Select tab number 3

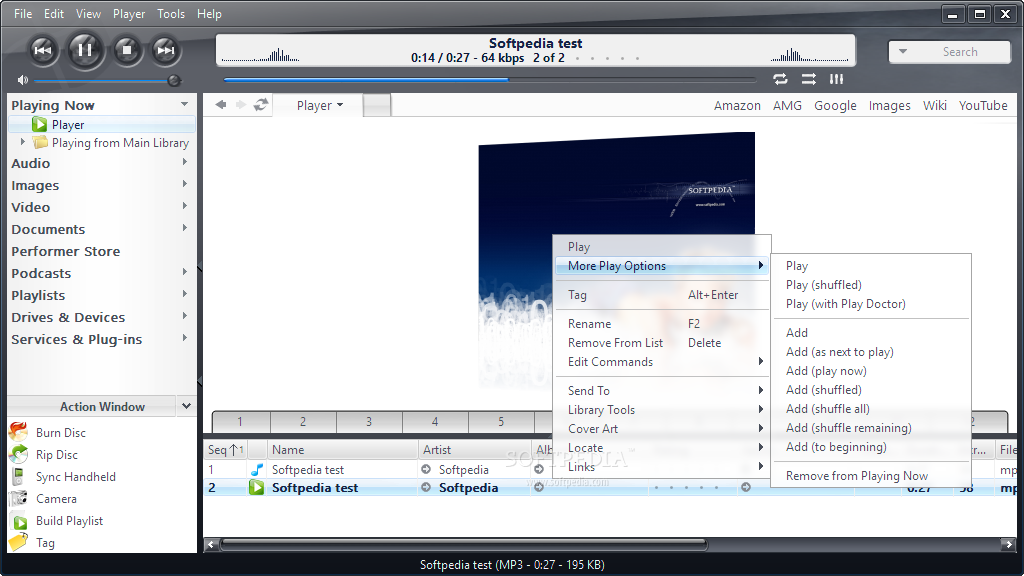tap(369, 421)
